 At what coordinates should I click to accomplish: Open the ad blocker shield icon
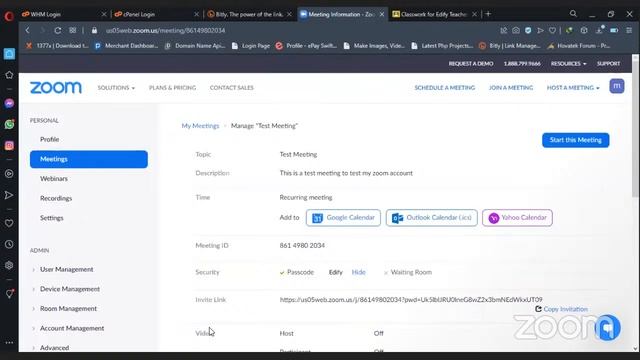pos(528,30)
